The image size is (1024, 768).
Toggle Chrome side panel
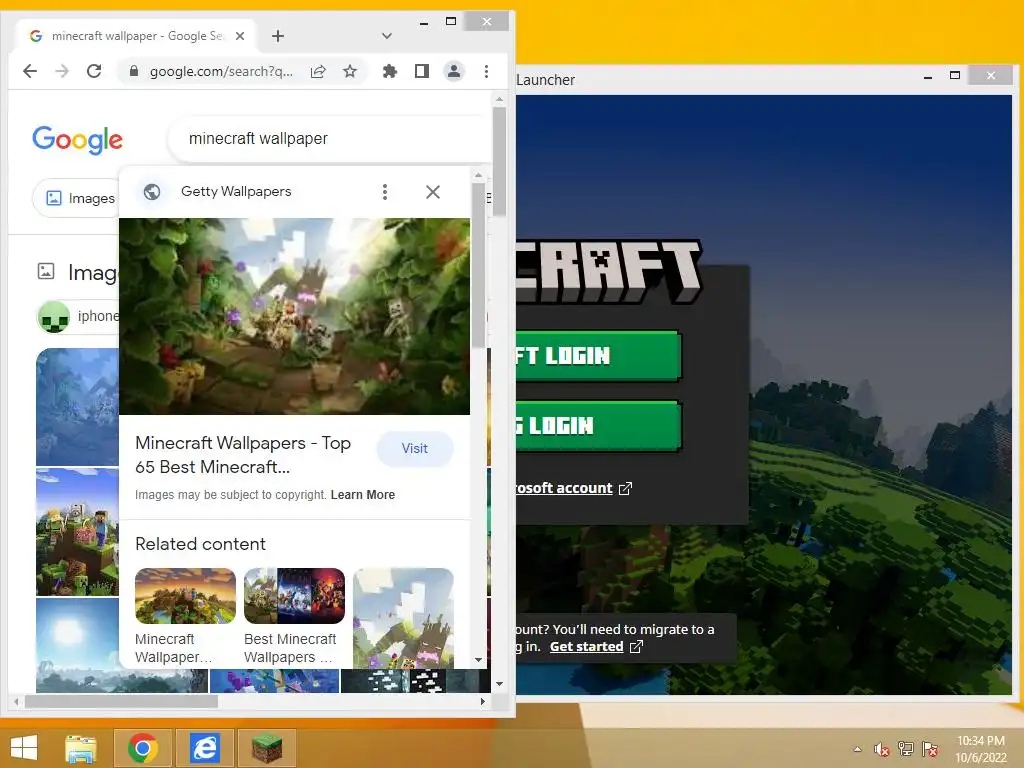(x=422, y=71)
